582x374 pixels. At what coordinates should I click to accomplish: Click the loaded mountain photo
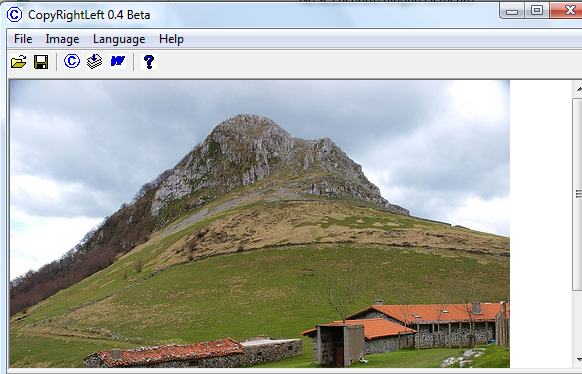coord(259,224)
